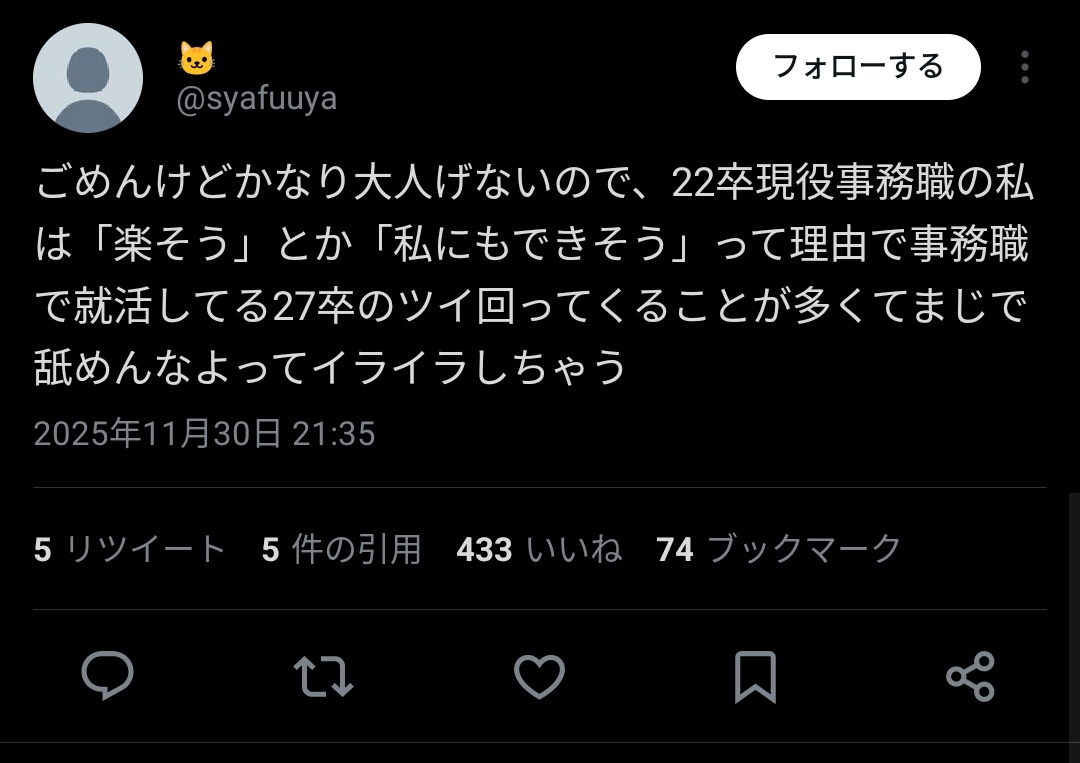Show the 433 いいね likes list
Image resolution: width=1080 pixels, height=763 pixels.
(539, 550)
